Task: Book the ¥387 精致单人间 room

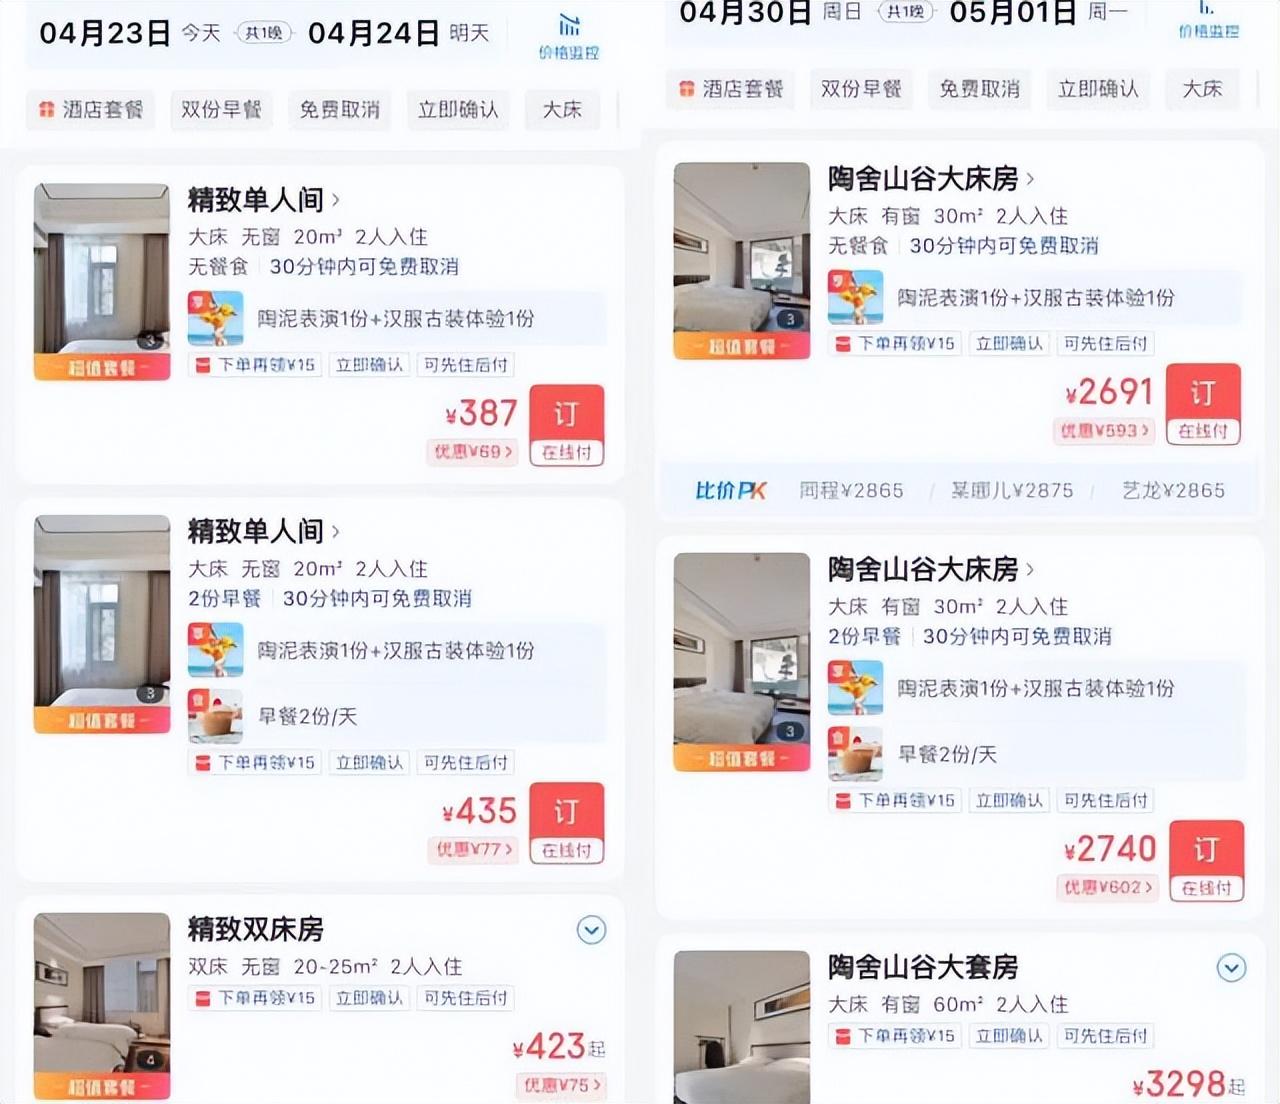Action: point(566,425)
